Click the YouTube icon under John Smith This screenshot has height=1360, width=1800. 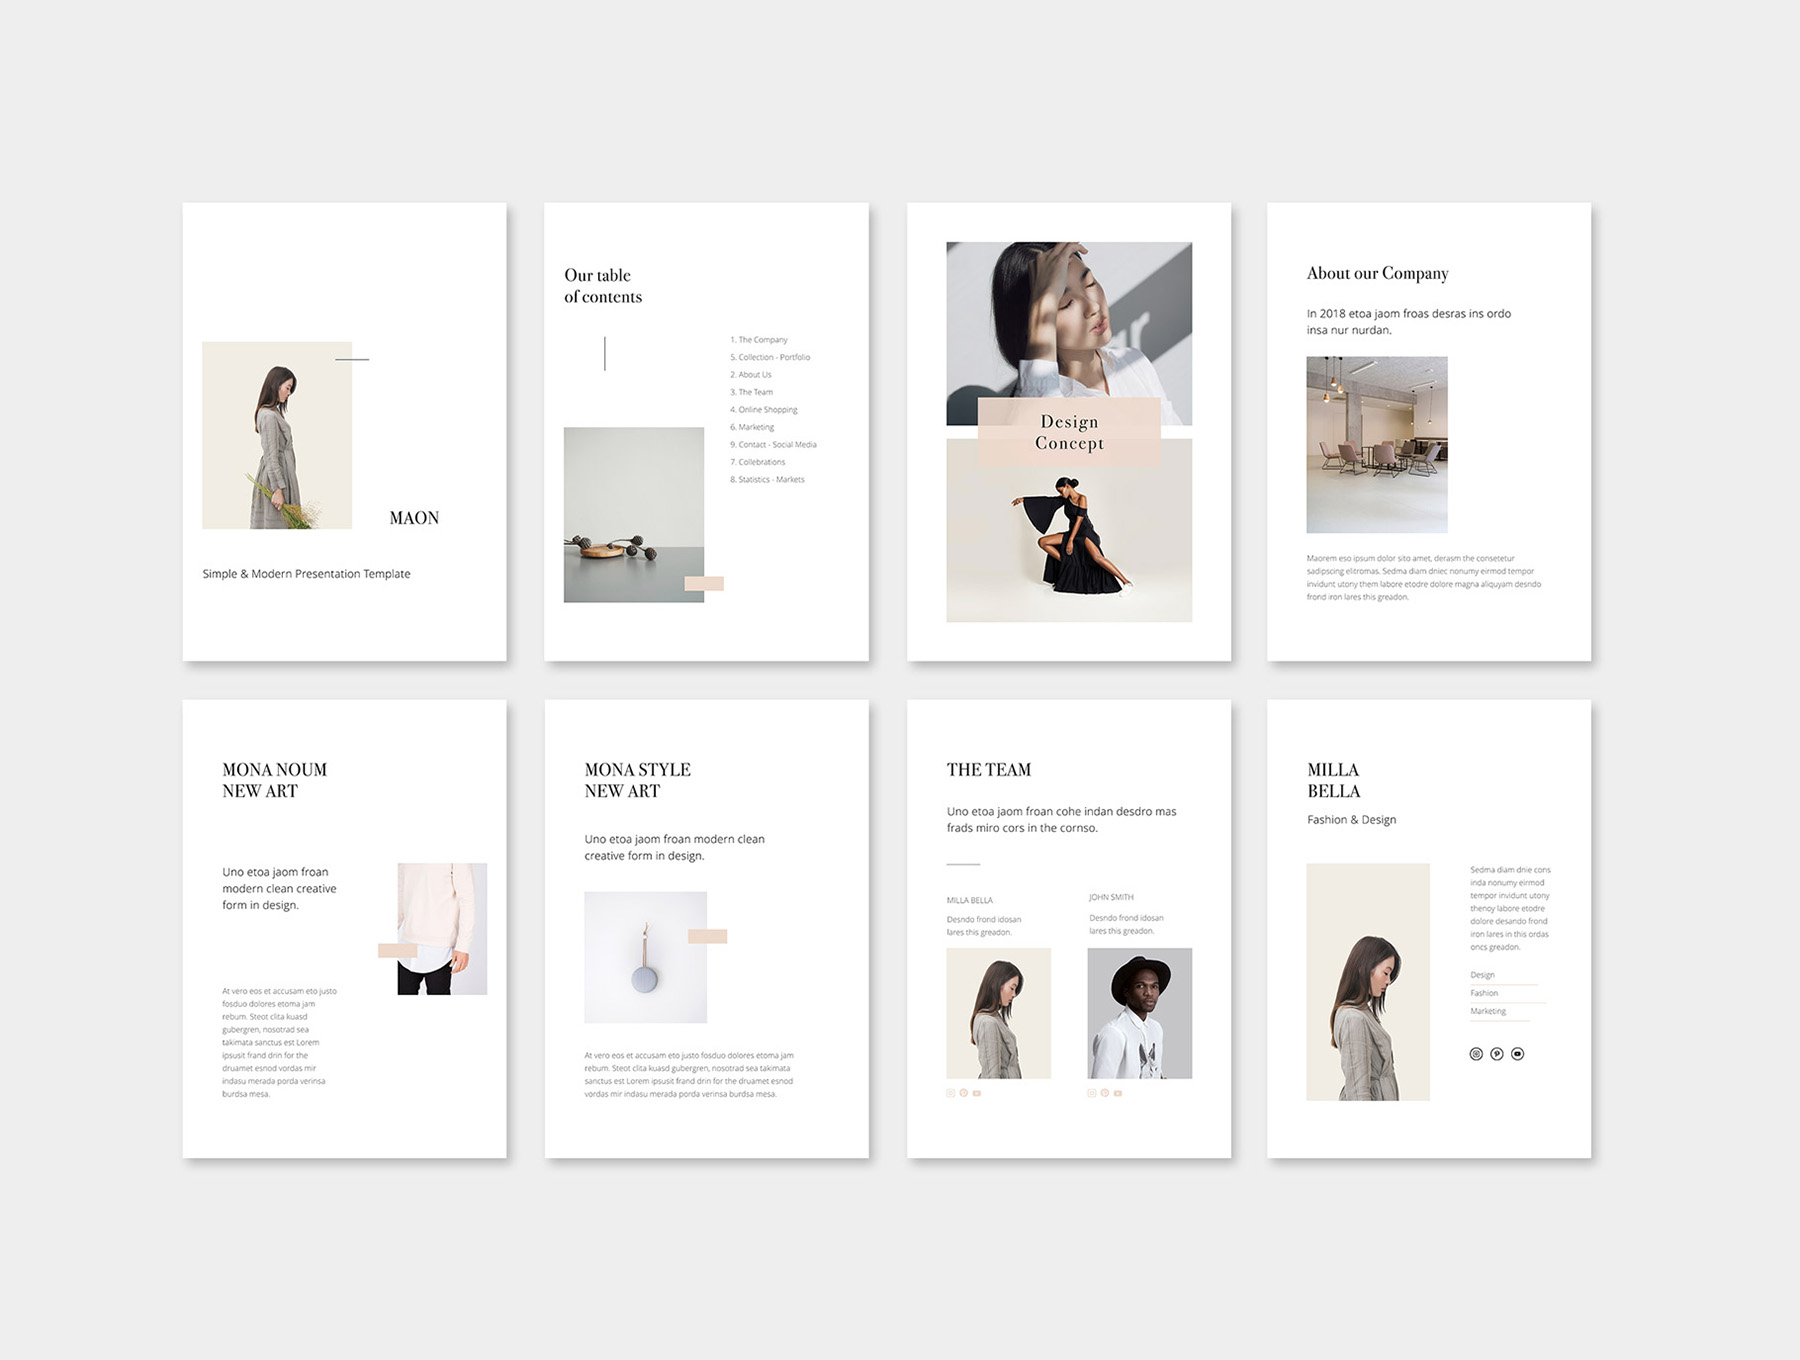tap(1118, 1093)
